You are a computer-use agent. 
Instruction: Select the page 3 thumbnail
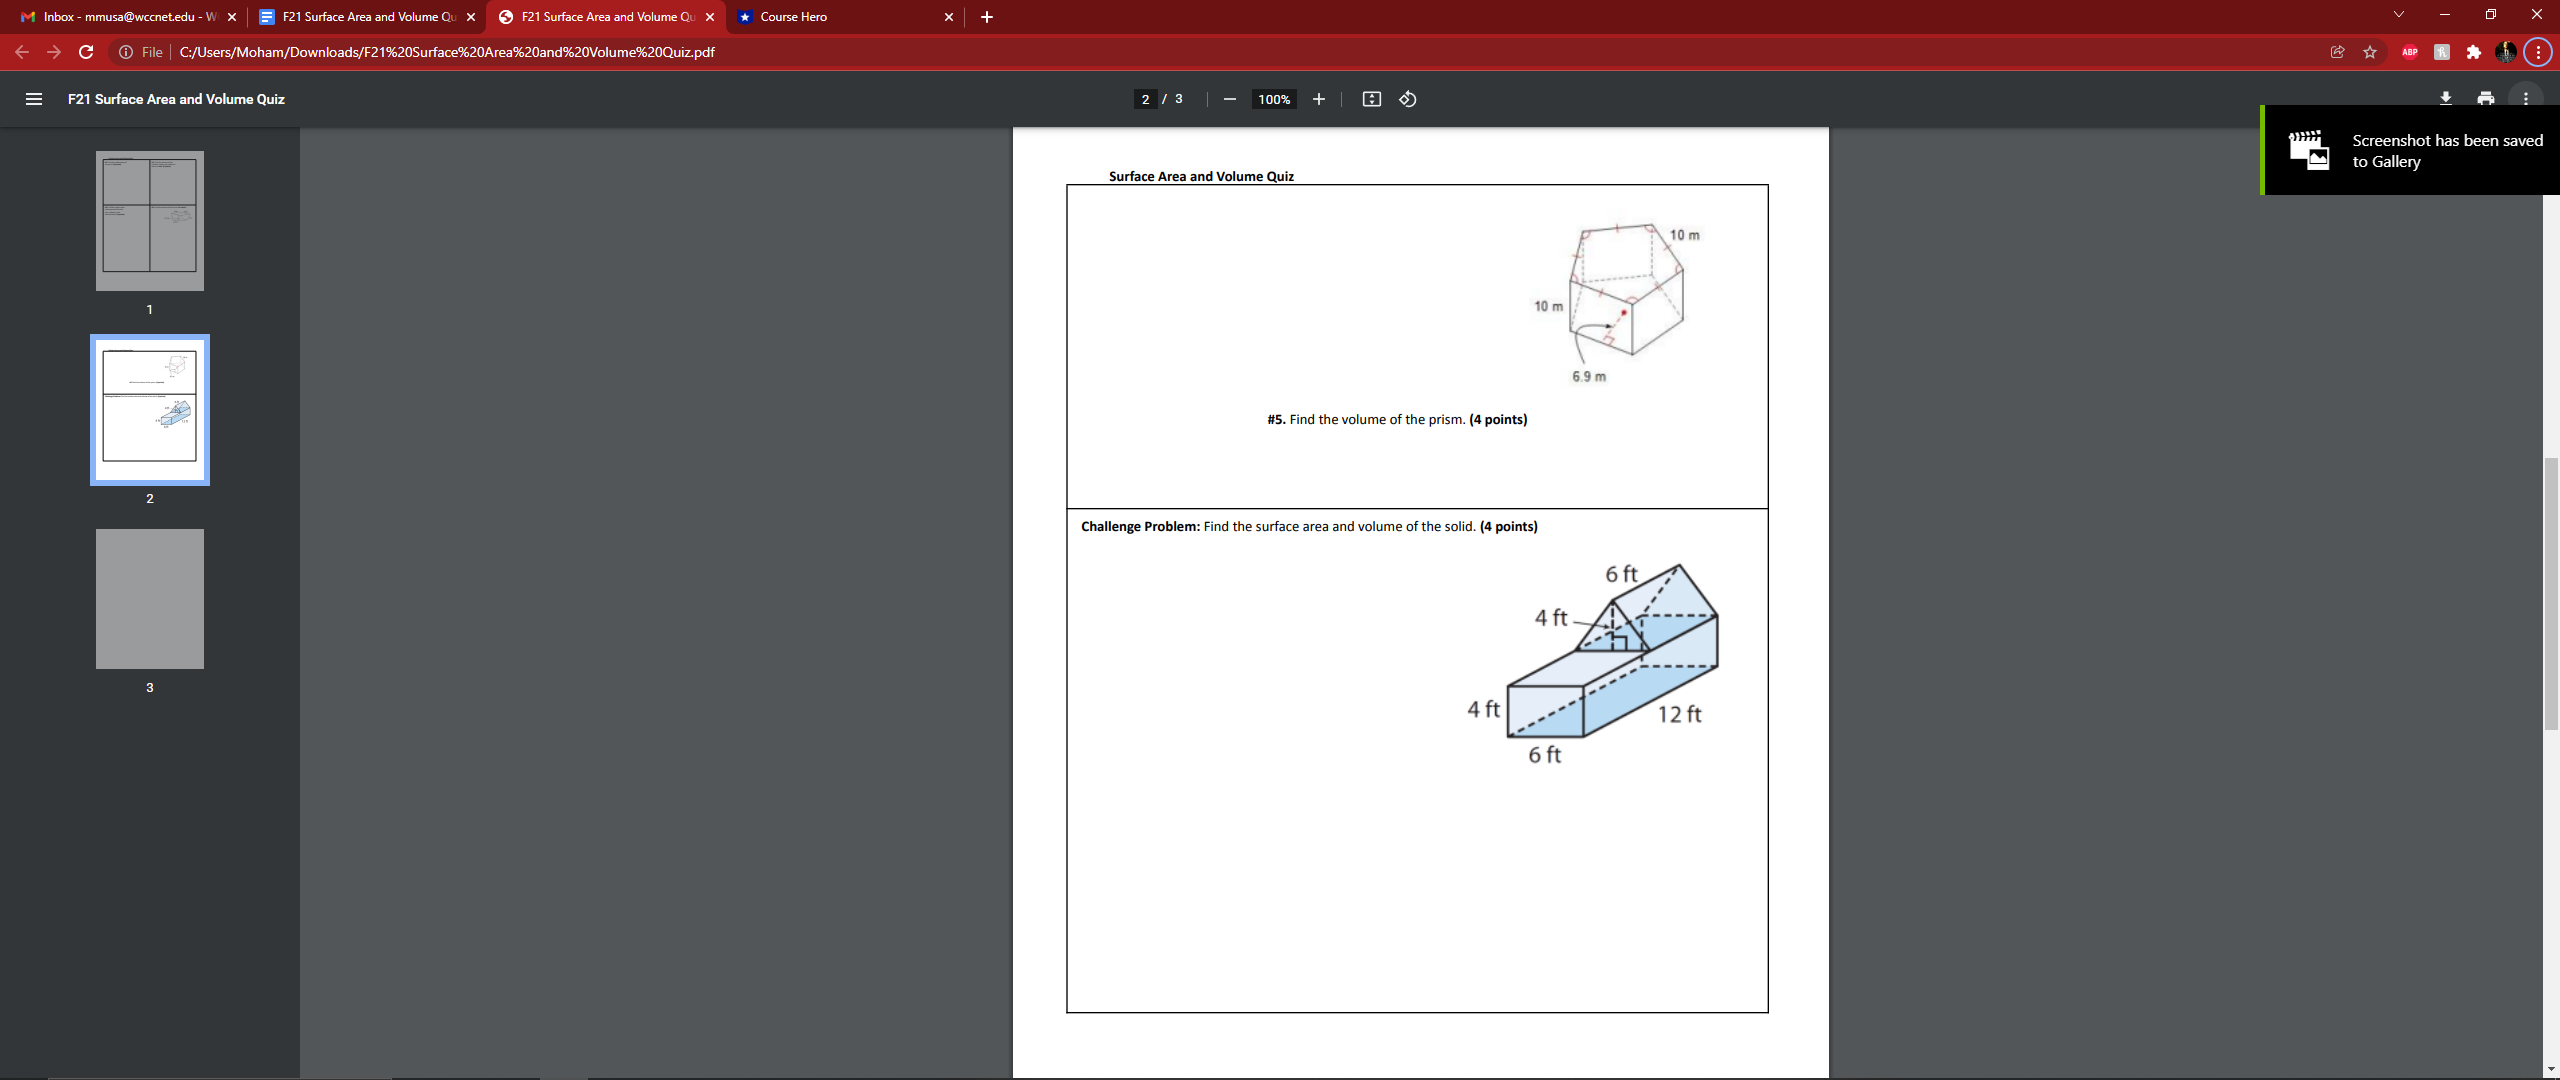tap(149, 598)
